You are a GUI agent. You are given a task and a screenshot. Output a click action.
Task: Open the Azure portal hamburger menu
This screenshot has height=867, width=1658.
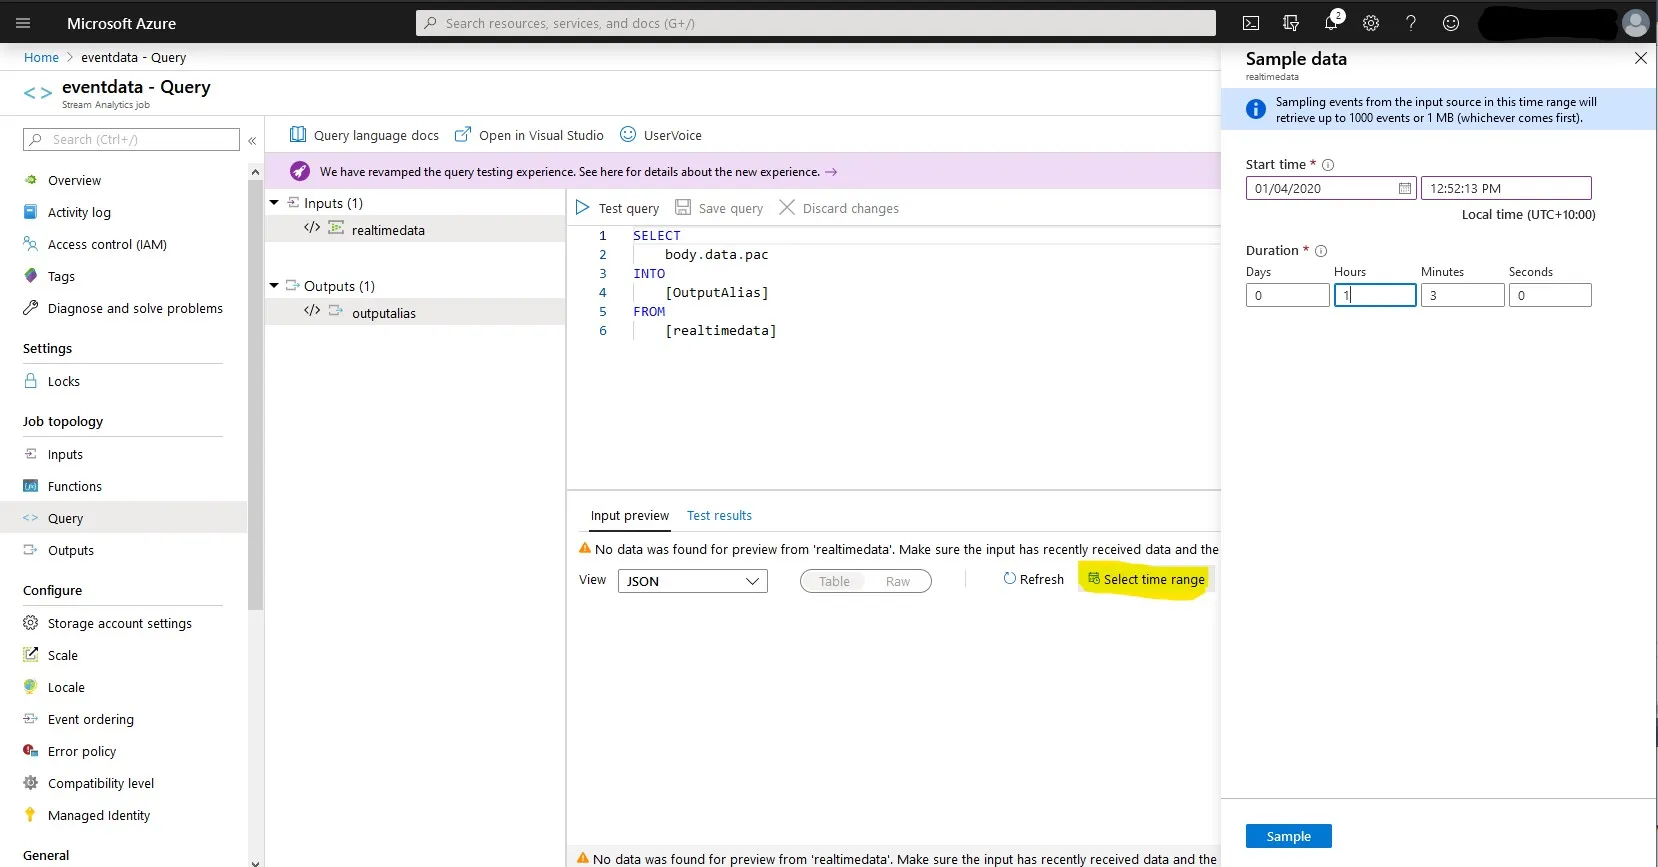(24, 23)
